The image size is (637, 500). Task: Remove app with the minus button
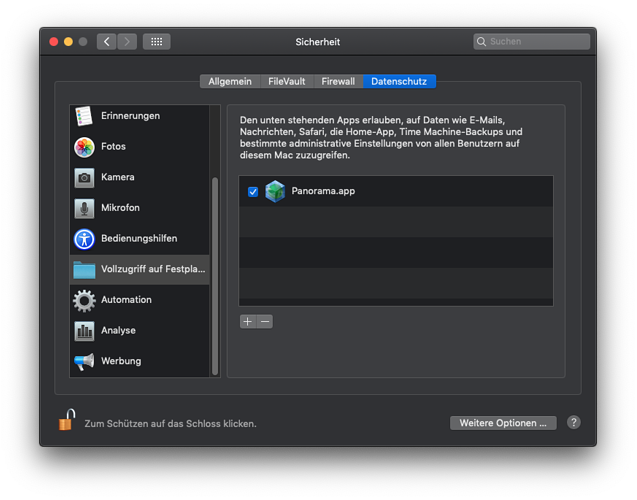tap(265, 322)
